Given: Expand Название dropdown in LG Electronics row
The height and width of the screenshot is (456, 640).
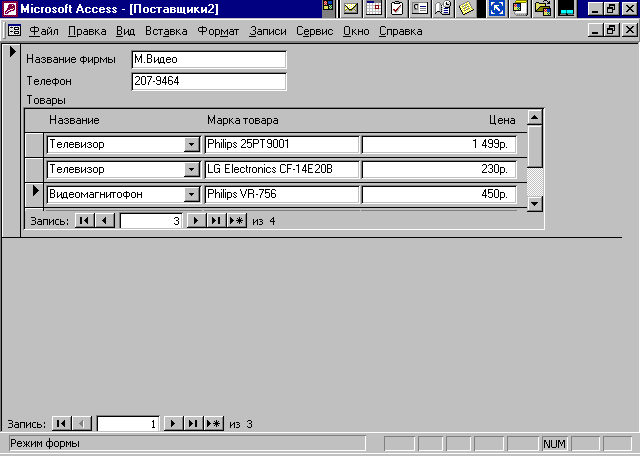Looking at the screenshot, I should 191,169.
